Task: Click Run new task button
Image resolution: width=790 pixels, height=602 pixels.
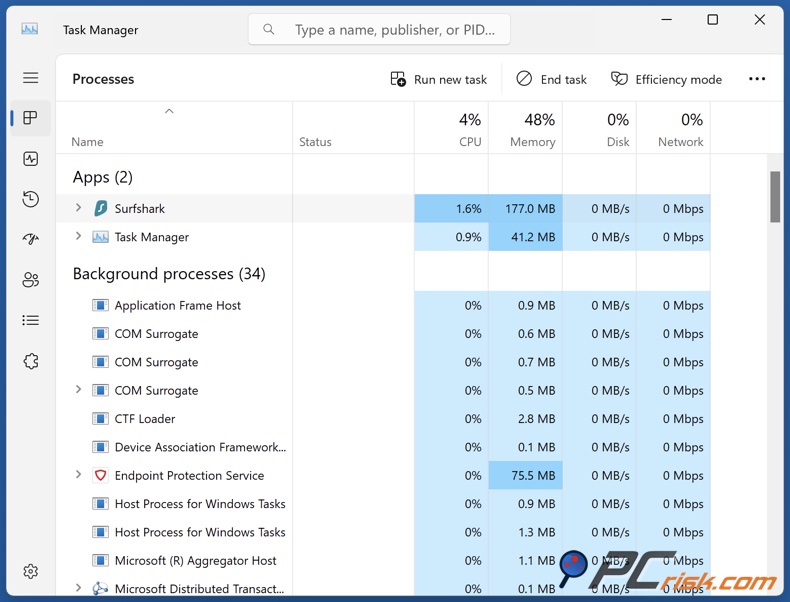Action: click(x=439, y=79)
